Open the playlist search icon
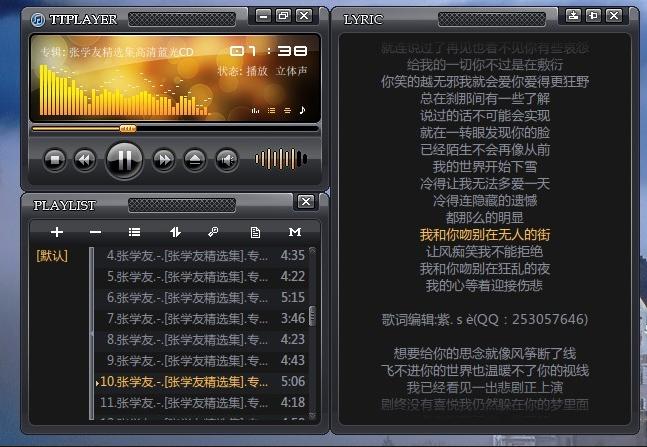Viewport: 647px width, 447px height. (213, 232)
